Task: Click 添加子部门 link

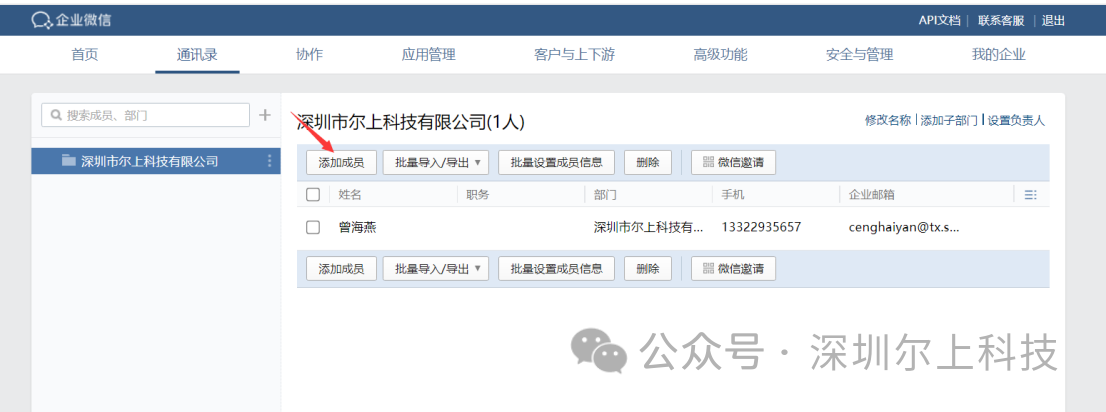Action: click(x=949, y=120)
